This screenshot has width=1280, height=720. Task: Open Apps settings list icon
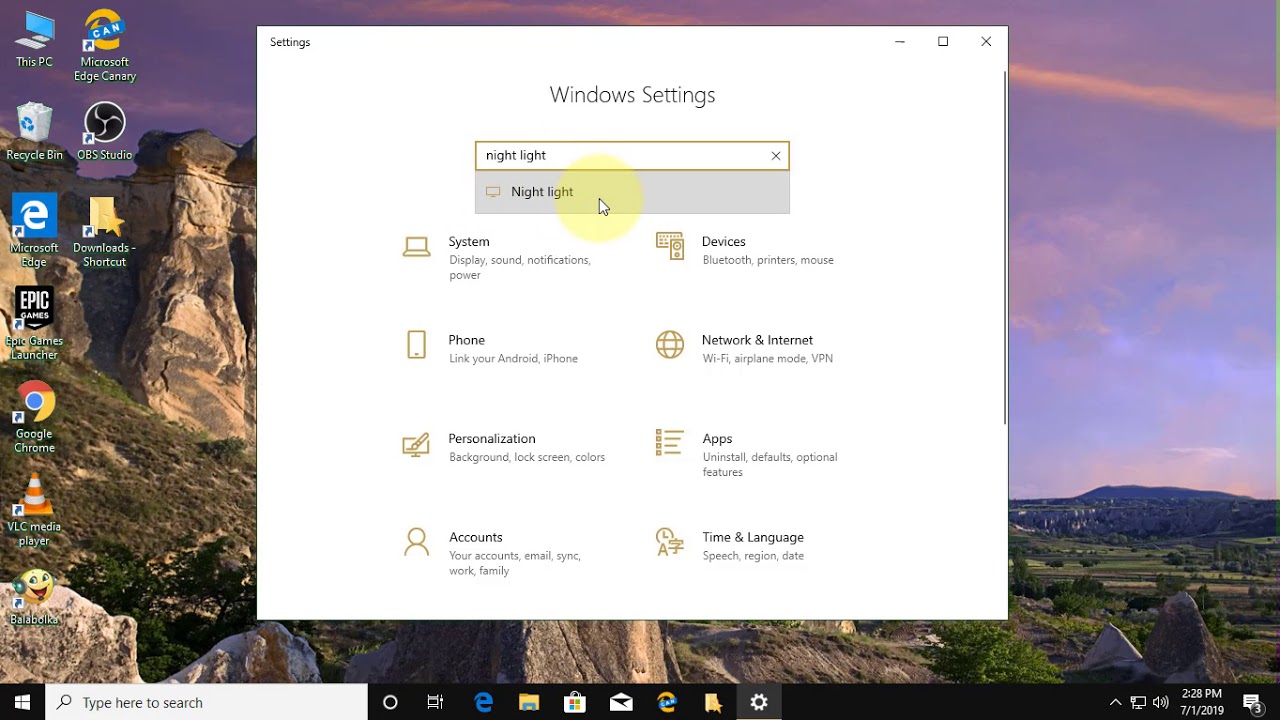pyautogui.click(x=670, y=443)
